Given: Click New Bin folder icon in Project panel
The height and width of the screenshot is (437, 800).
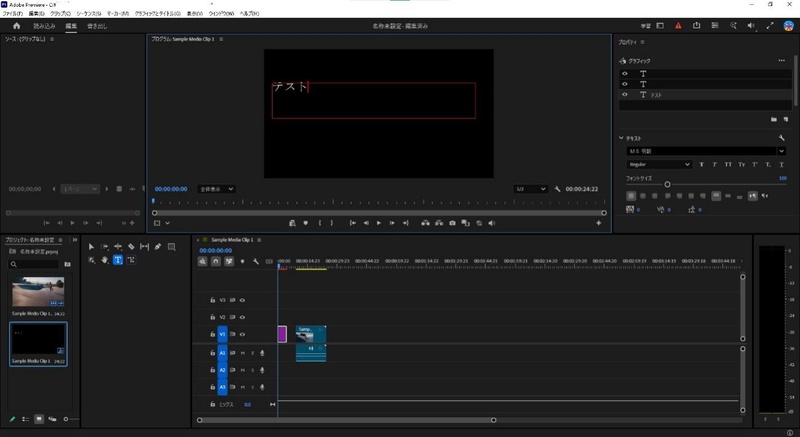Looking at the screenshot, I should 67,264.
